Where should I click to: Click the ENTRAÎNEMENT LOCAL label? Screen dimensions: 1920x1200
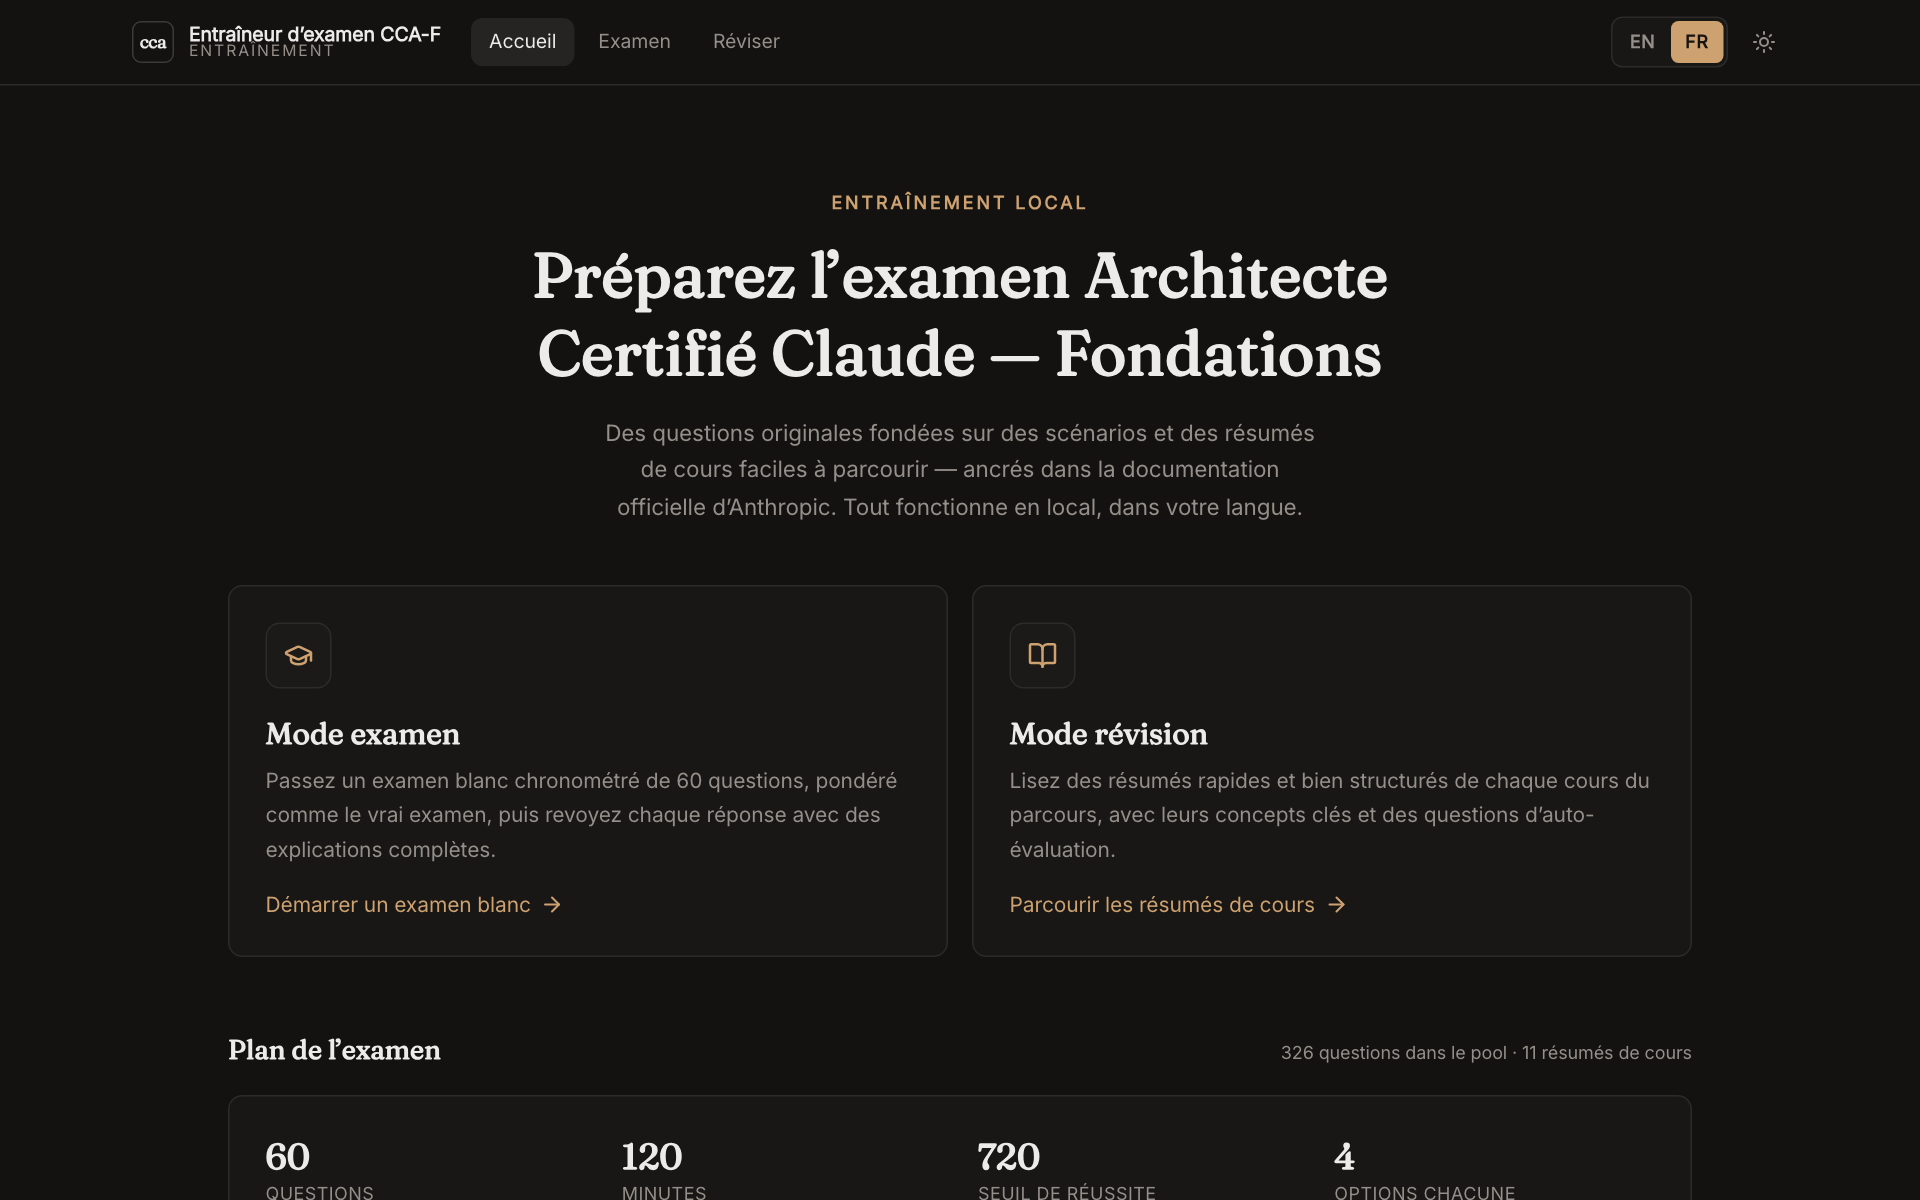[959, 203]
